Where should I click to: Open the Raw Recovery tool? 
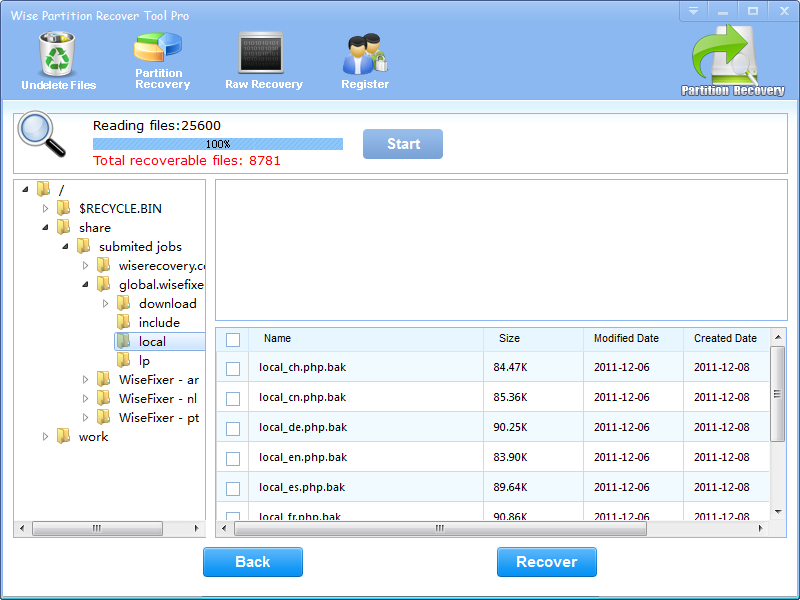[263, 54]
